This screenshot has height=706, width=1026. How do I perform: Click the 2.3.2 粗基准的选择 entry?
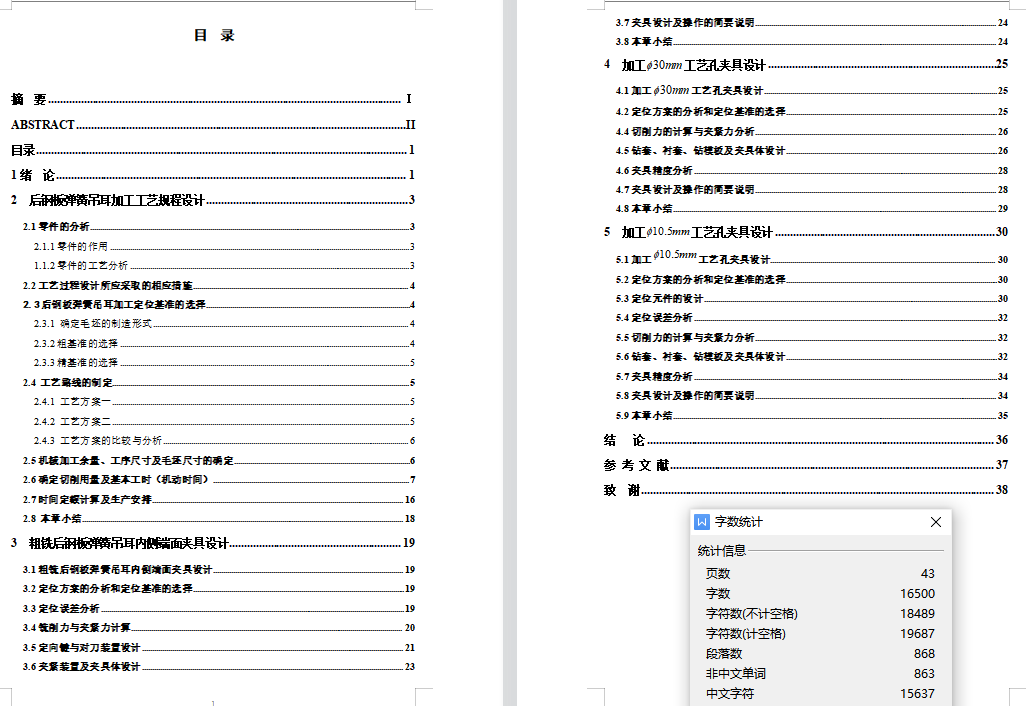[x=224, y=343]
